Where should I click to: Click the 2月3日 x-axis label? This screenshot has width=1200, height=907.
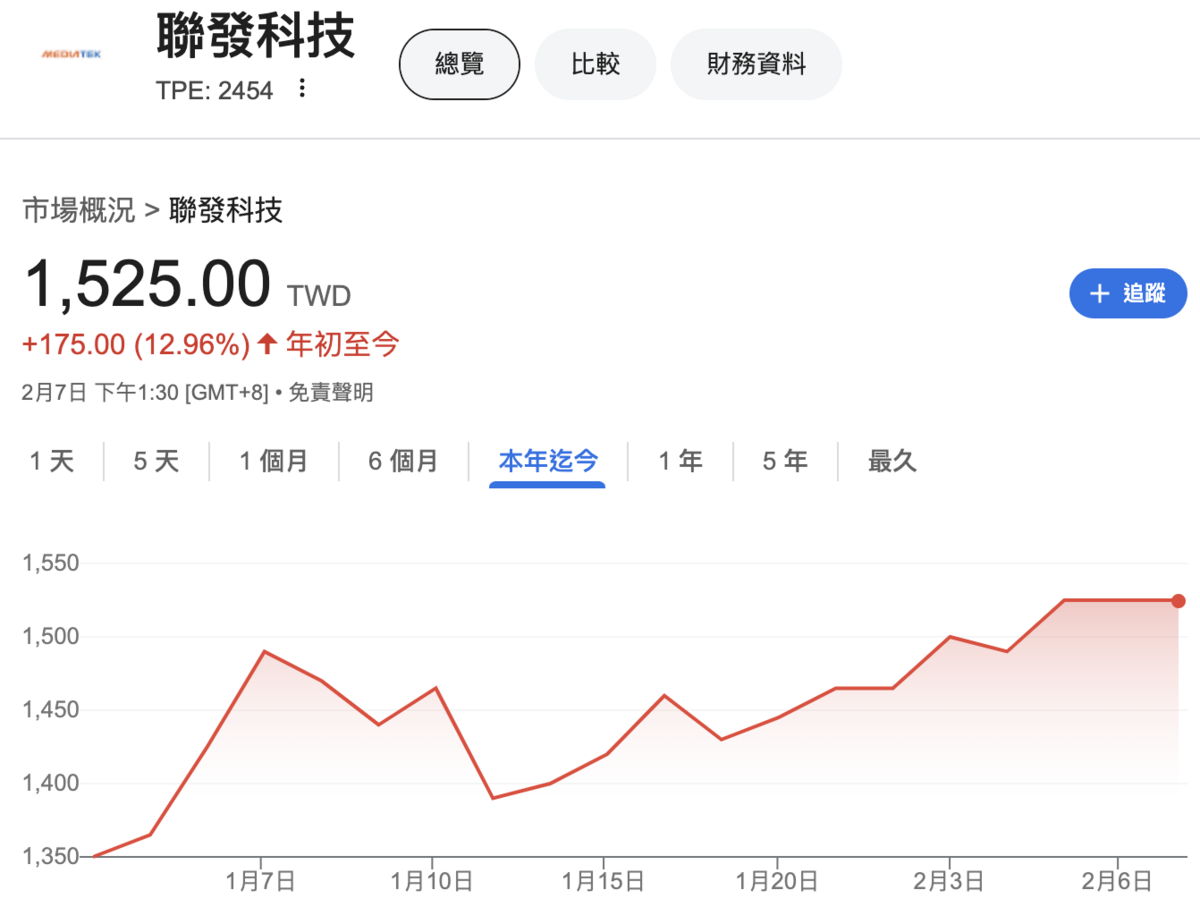(949, 881)
